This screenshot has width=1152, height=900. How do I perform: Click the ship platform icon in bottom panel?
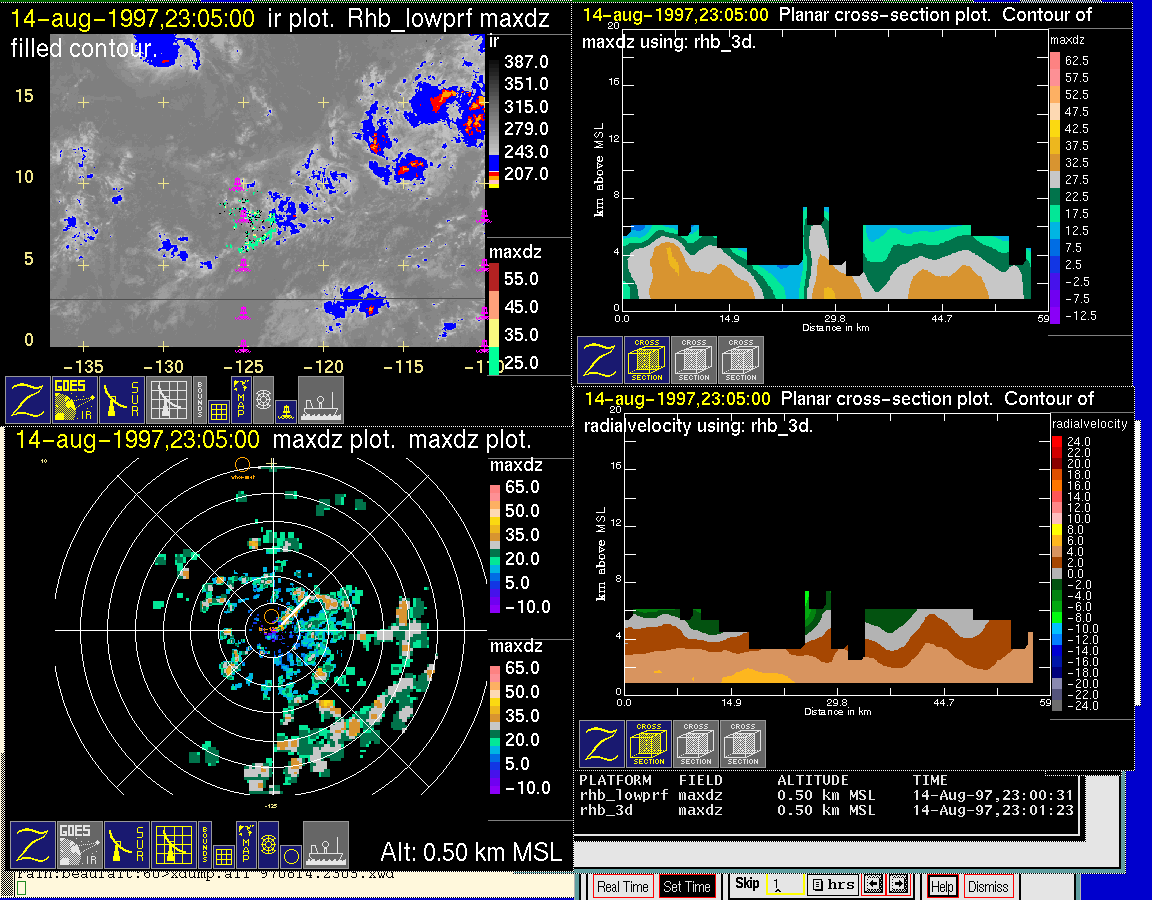point(325,844)
